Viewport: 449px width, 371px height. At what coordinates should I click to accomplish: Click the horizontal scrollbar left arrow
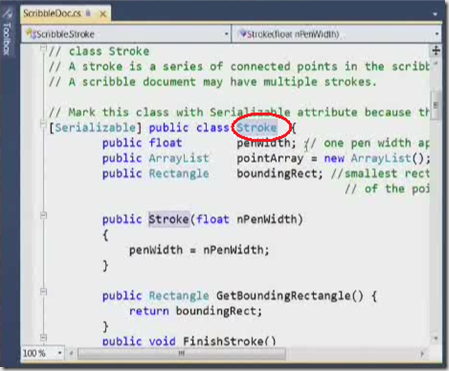71,353
